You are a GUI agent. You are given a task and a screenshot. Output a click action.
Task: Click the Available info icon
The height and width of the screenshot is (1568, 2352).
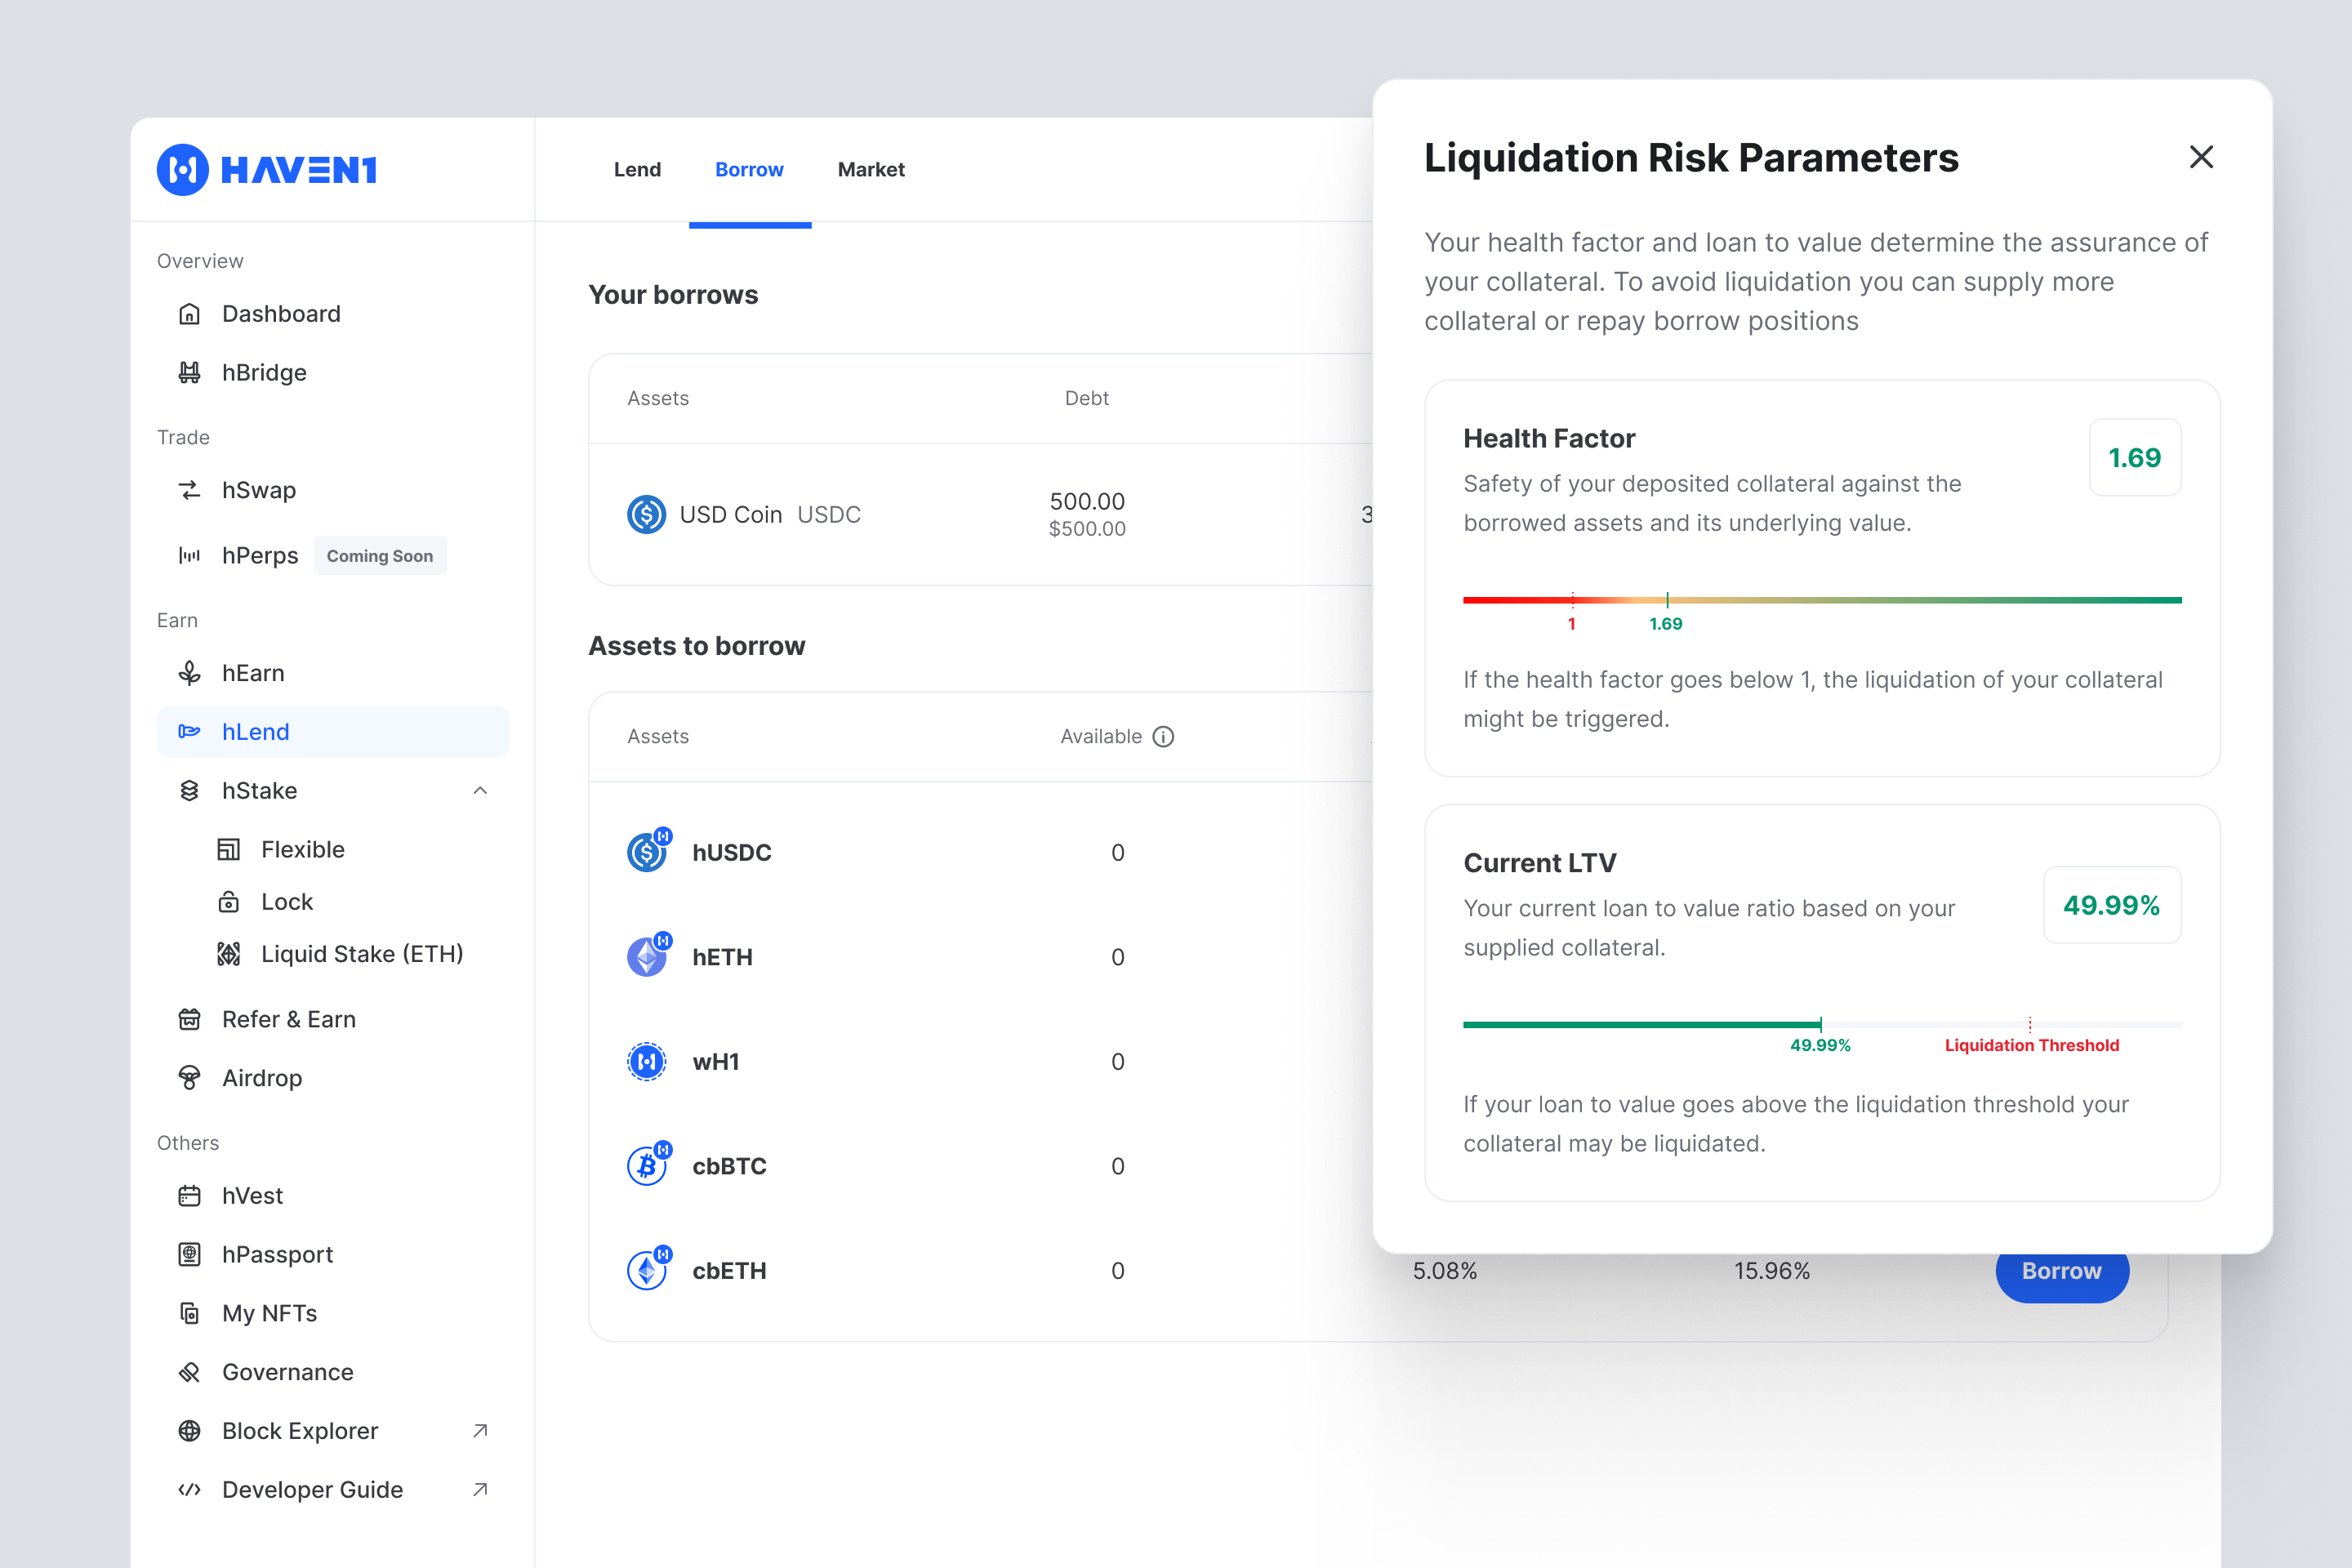pos(1163,737)
